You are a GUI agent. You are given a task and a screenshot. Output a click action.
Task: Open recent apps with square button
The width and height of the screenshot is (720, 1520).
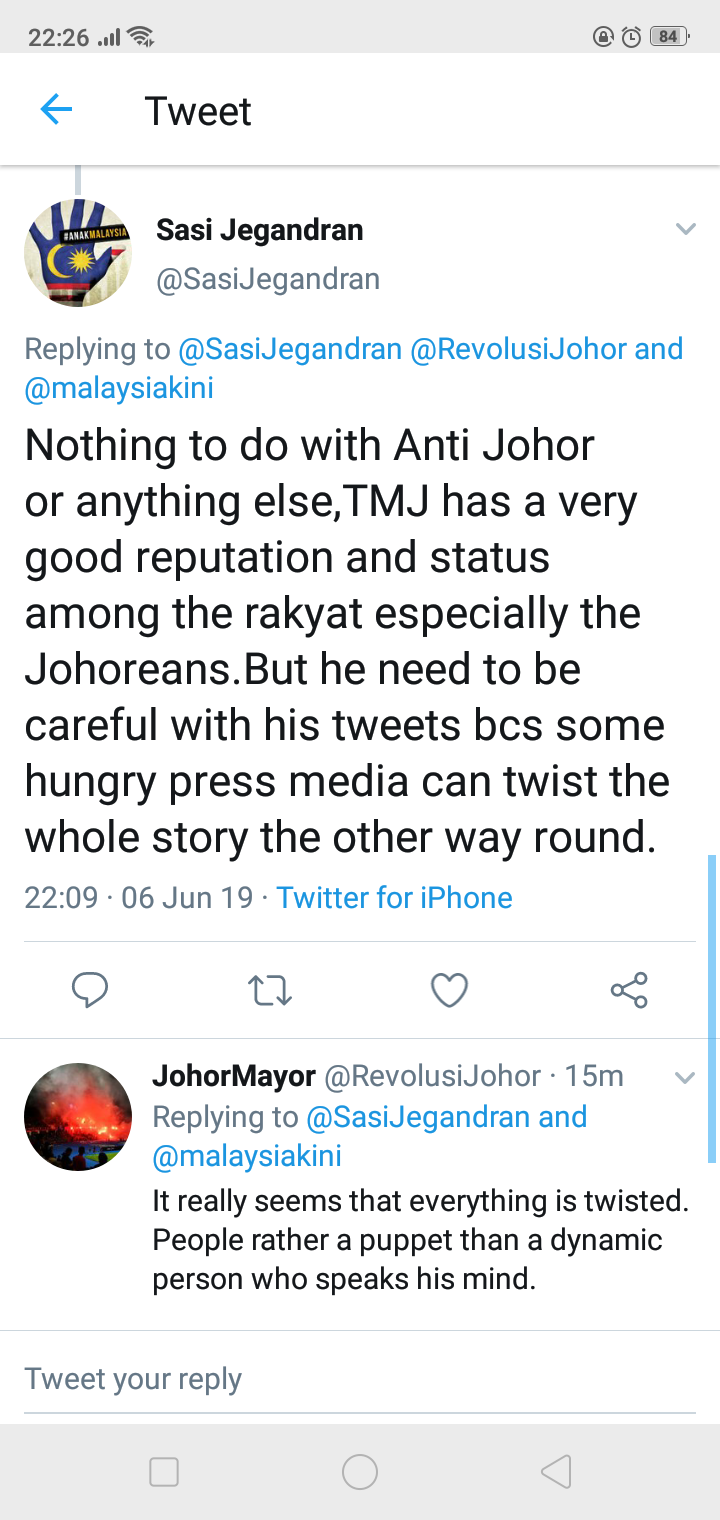[164, 1471]
